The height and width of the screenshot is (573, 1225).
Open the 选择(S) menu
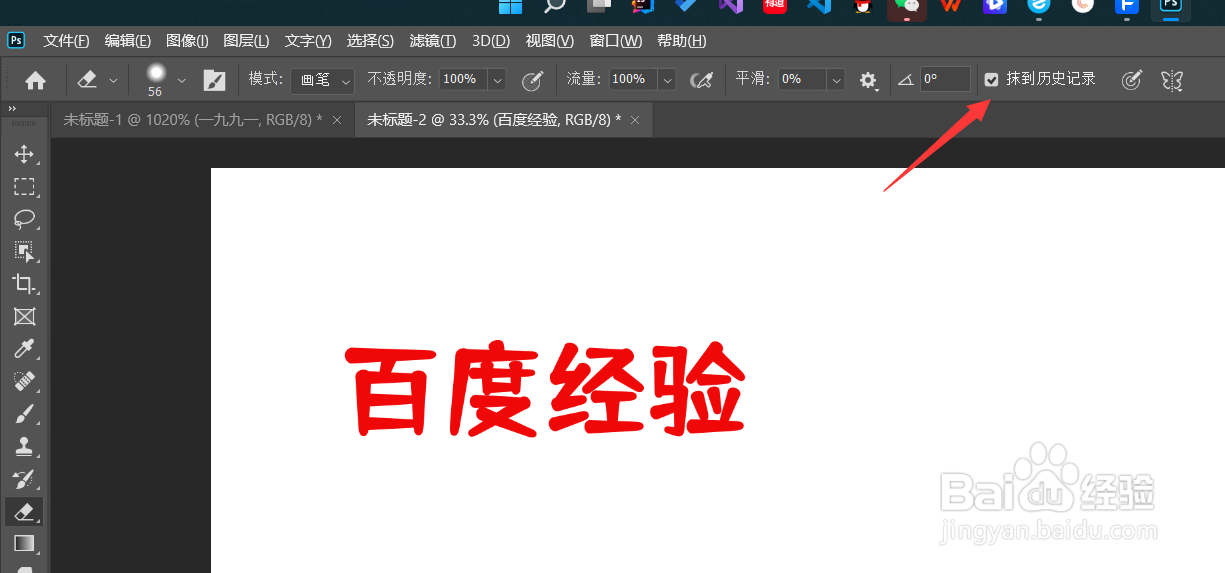pos(370,41)
